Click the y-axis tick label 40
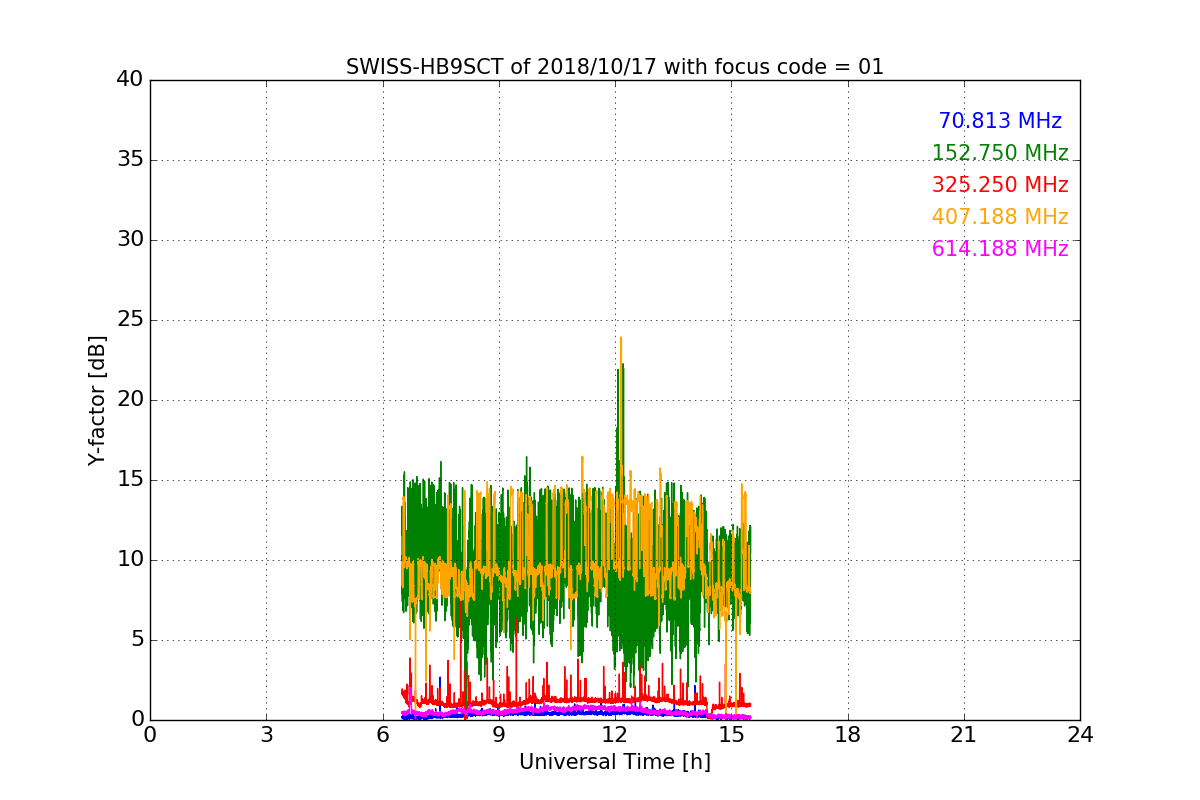 [130, 80]
